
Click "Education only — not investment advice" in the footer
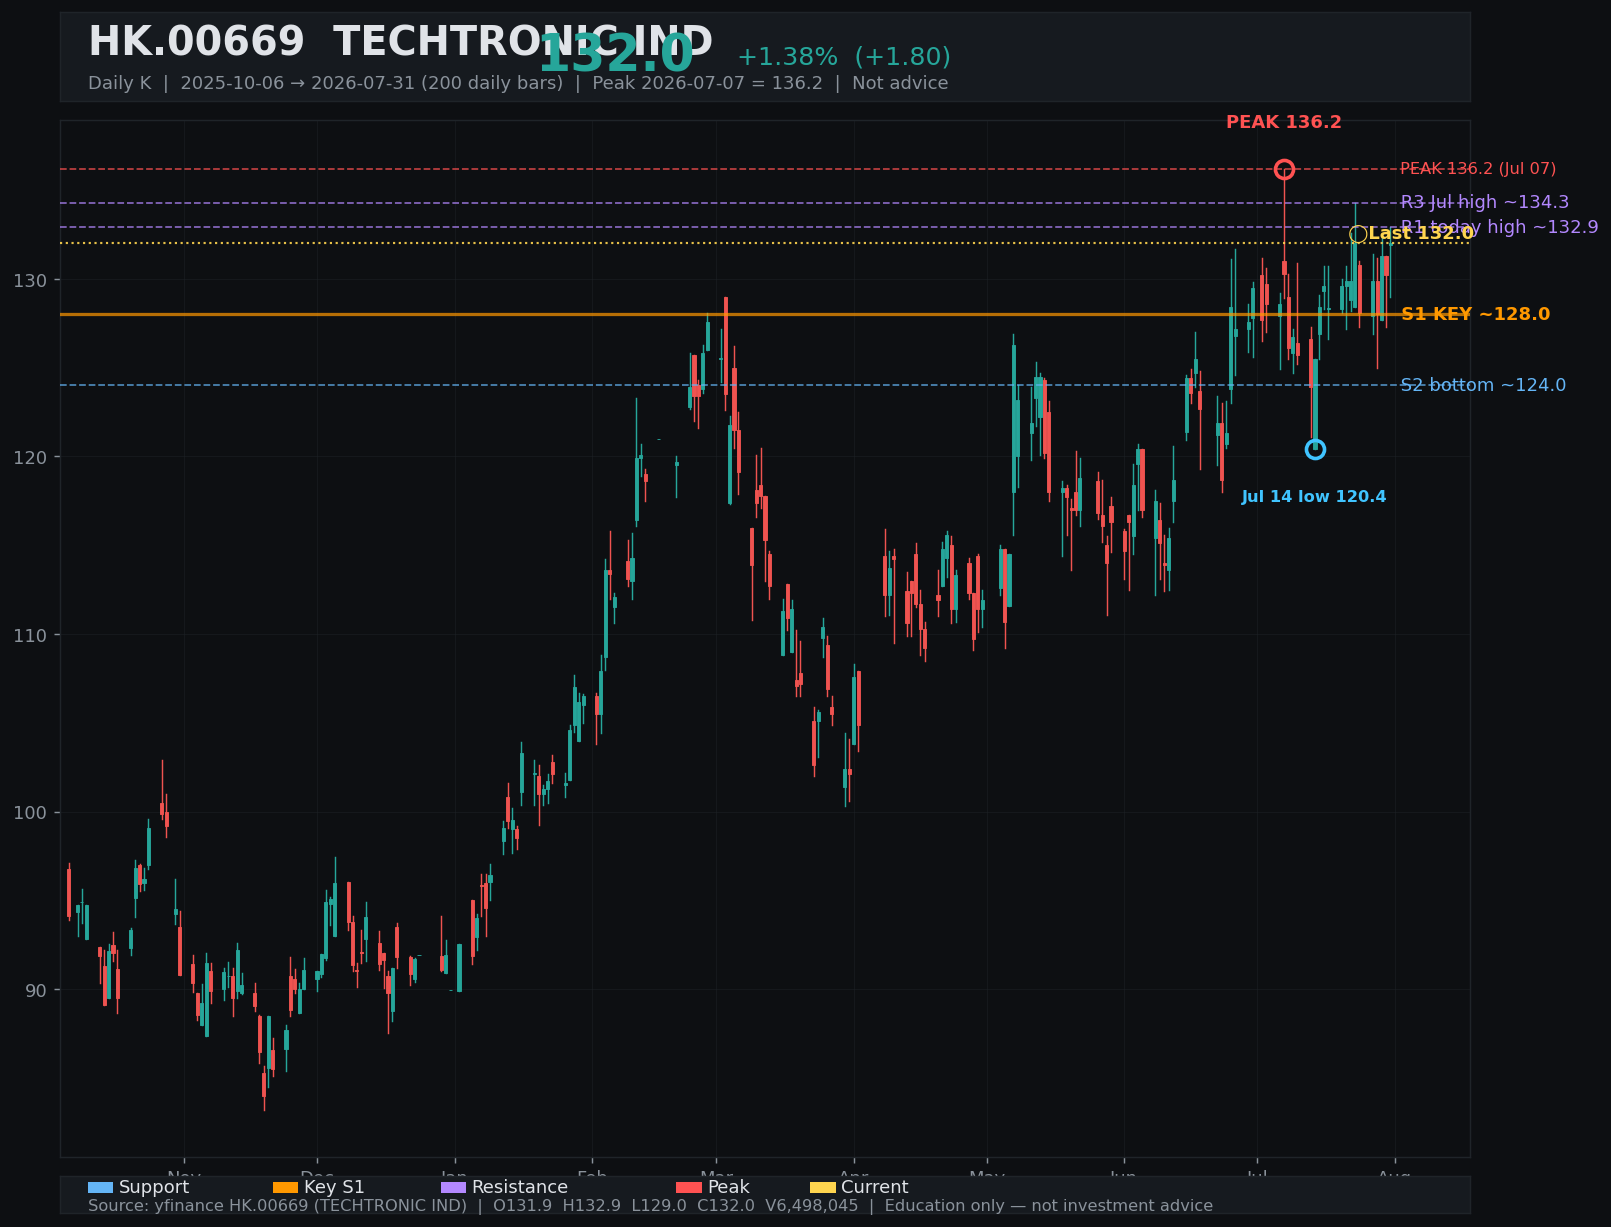[1049, 1206]
